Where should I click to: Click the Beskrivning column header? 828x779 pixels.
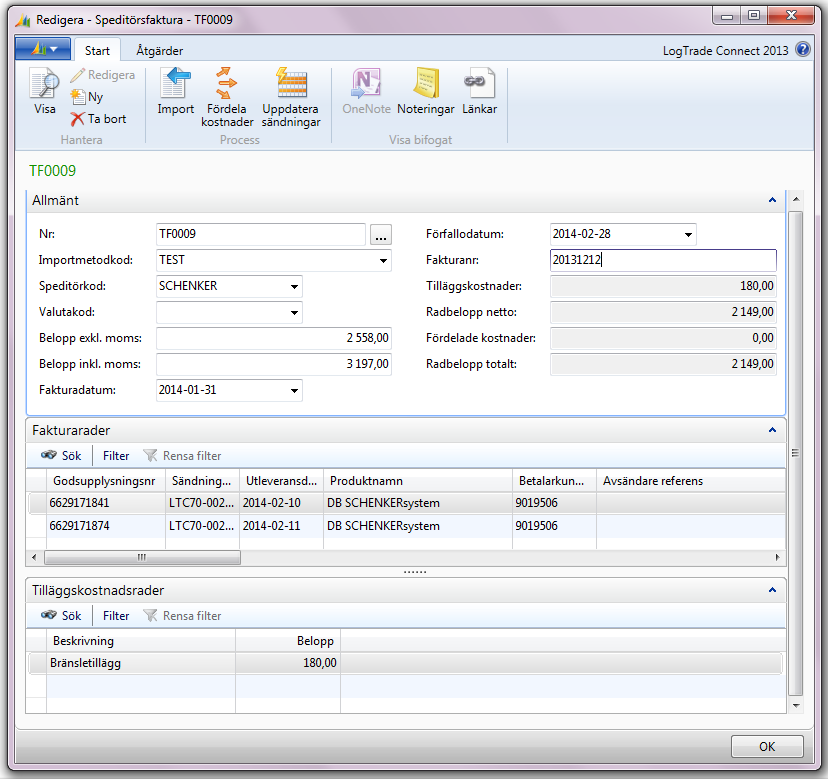click(x=140, y=641)
